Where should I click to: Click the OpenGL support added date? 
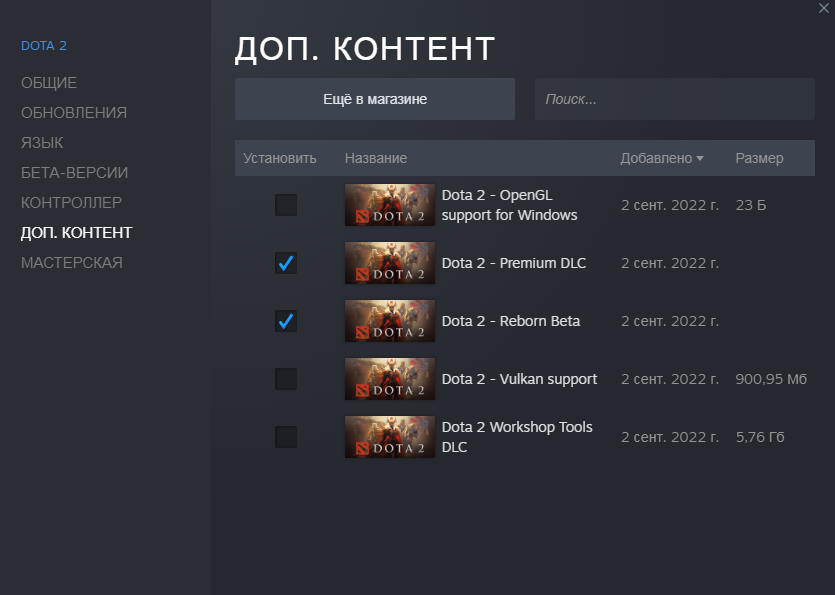click(670, 205)
